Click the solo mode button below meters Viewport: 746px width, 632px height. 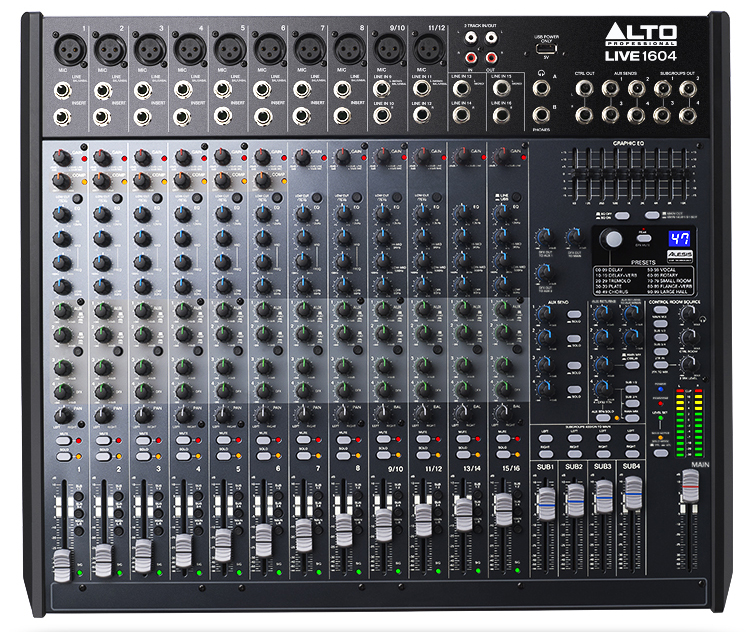click(660, 453)
